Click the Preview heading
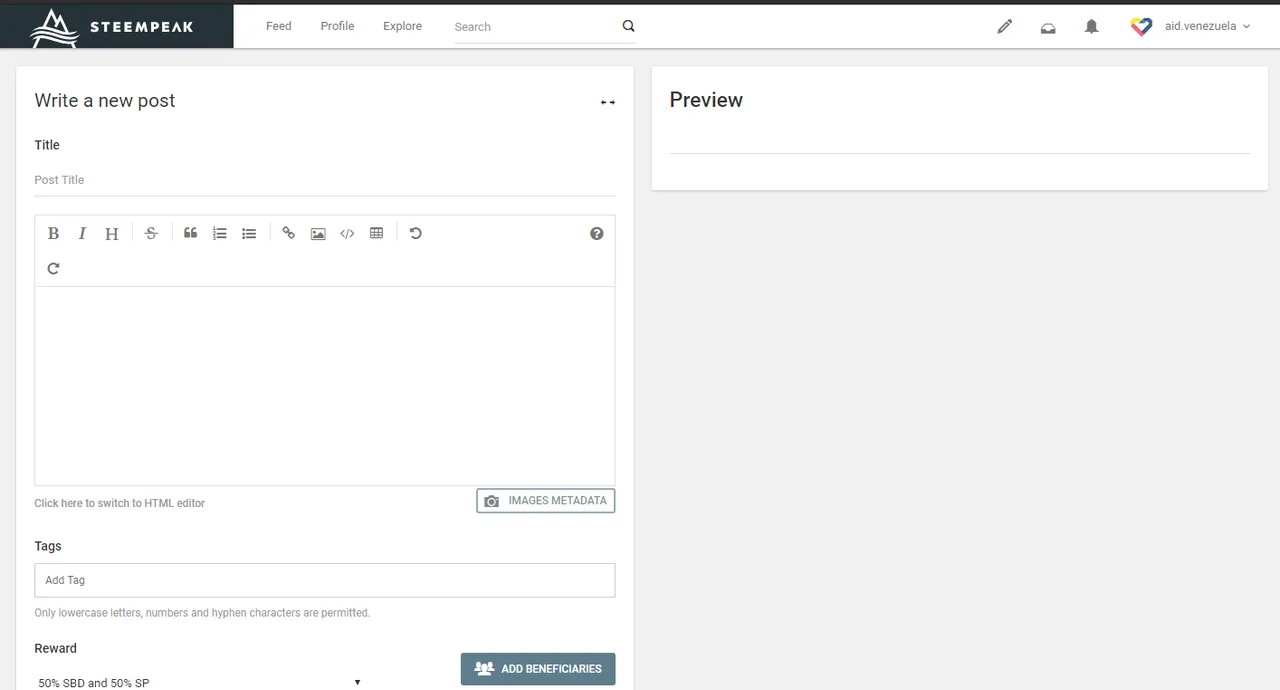 pos(706,100)
